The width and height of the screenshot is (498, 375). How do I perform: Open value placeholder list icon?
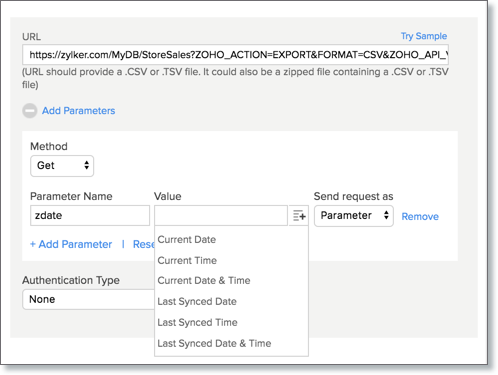point(299,216)
